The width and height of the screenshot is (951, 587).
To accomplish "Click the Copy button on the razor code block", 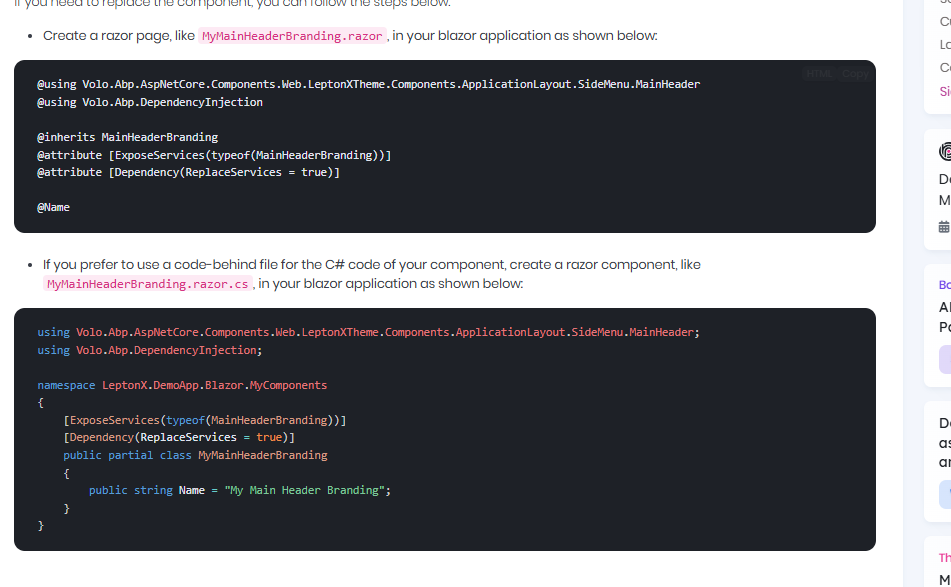I will click(x=855, y=74).
